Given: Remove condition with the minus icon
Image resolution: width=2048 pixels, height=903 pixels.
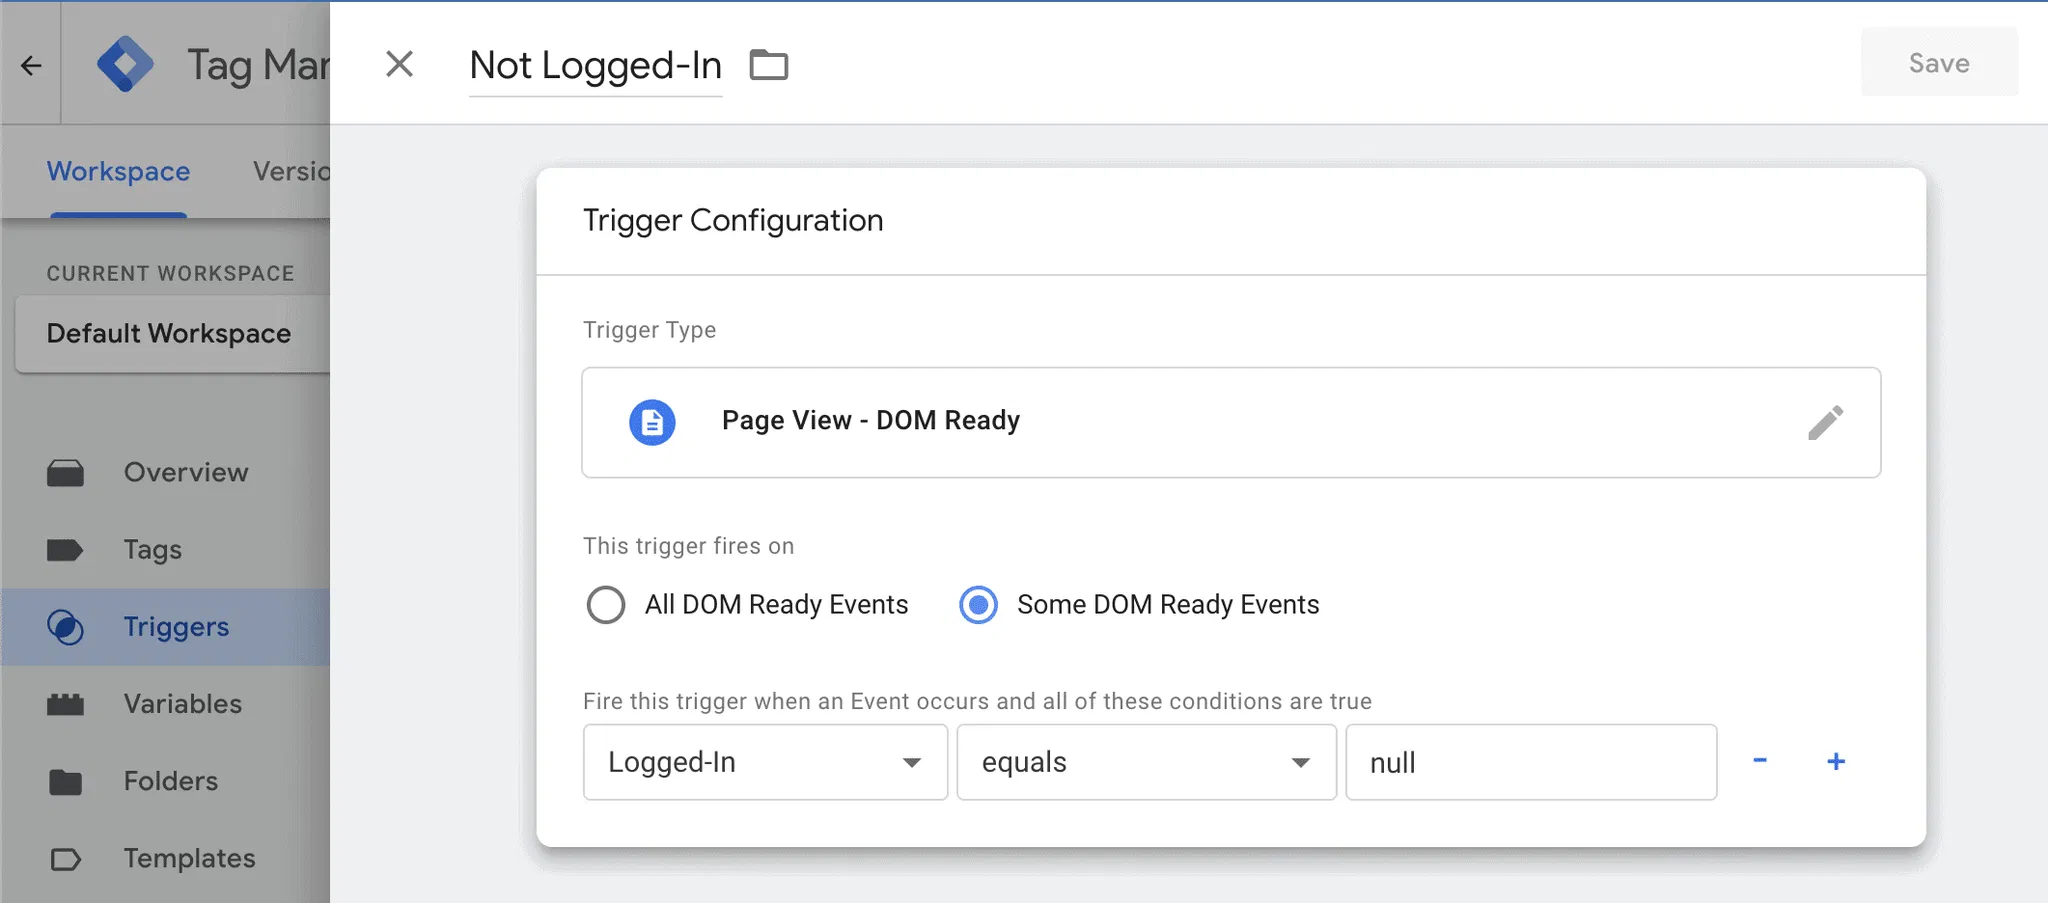Looking at the screenshot, I should [x=1760, y=761].
